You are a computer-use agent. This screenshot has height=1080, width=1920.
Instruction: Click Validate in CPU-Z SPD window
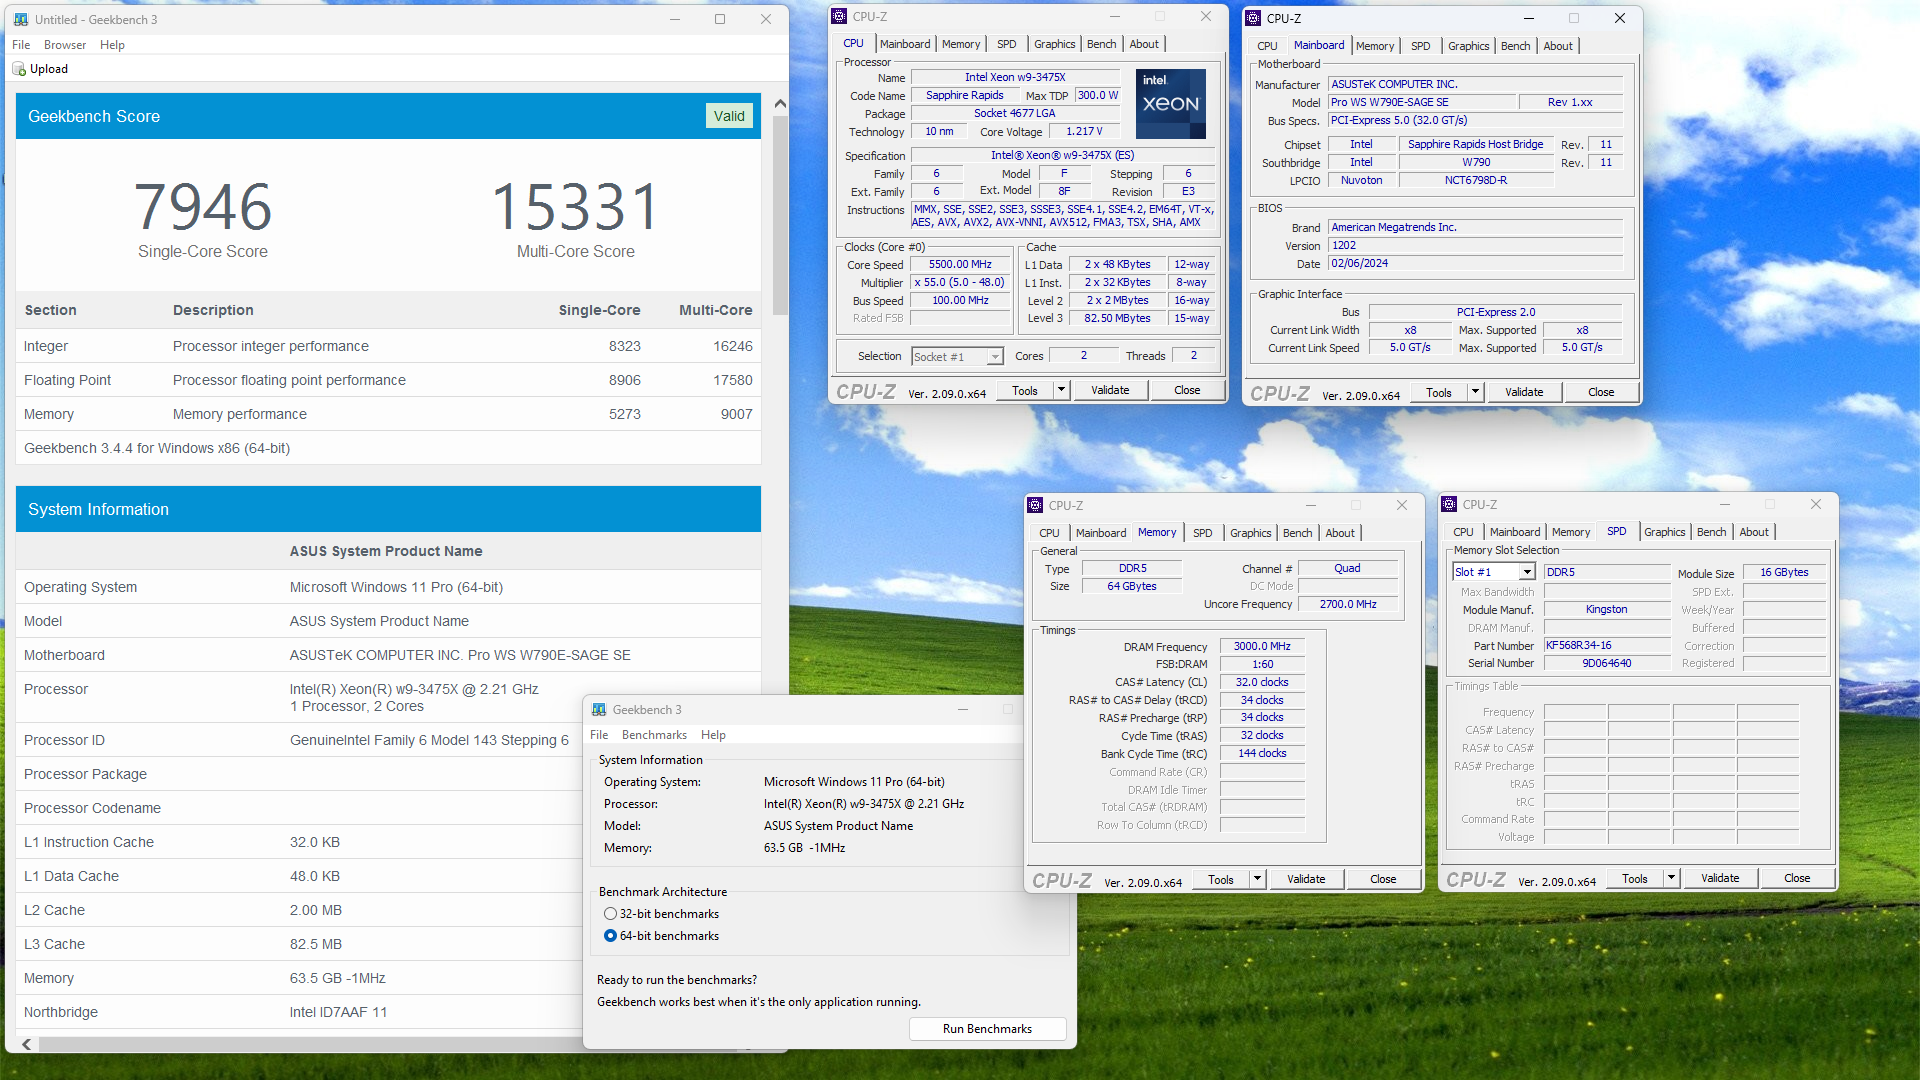coord(1719,878)
